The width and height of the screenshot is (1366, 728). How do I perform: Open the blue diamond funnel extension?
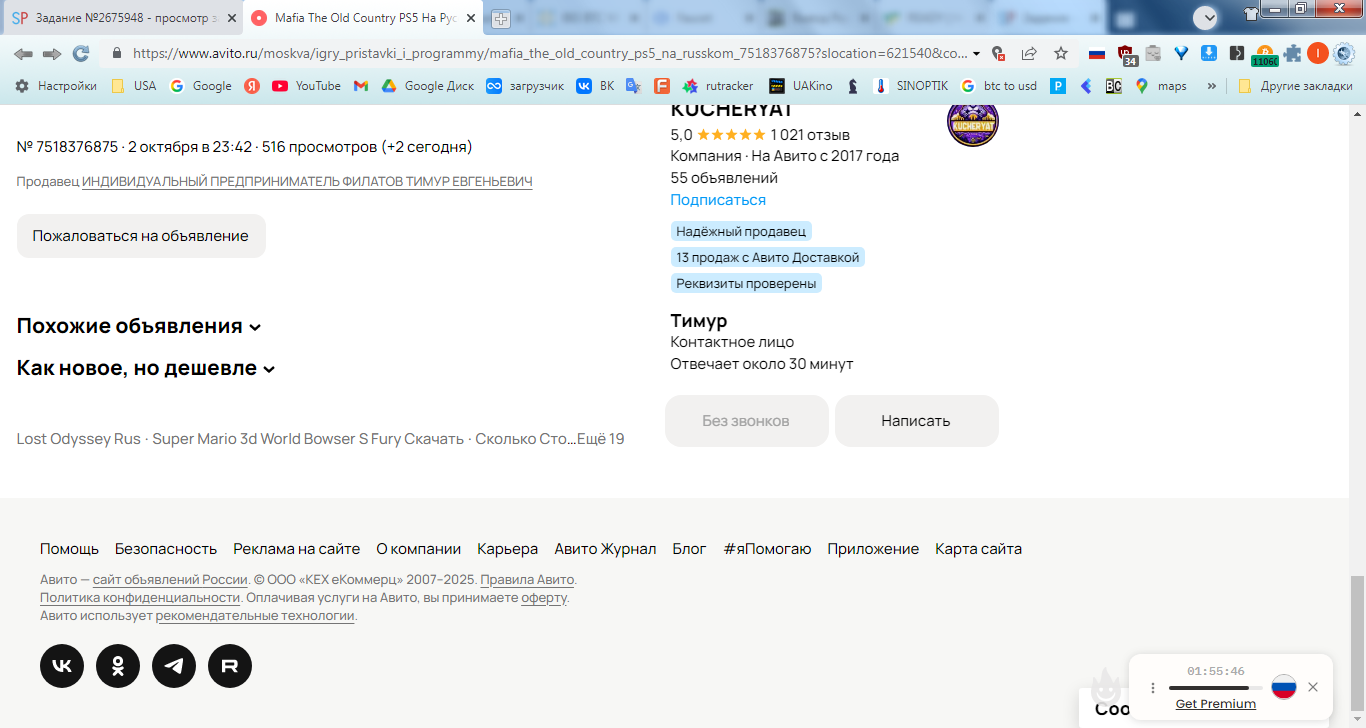(x=1181, y=53)
